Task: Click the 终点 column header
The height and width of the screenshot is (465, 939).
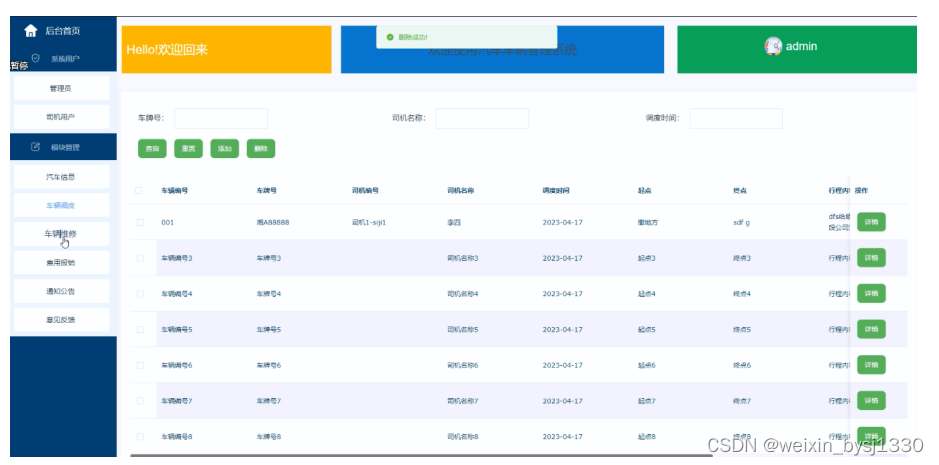Action: click(x=740, y=191)
